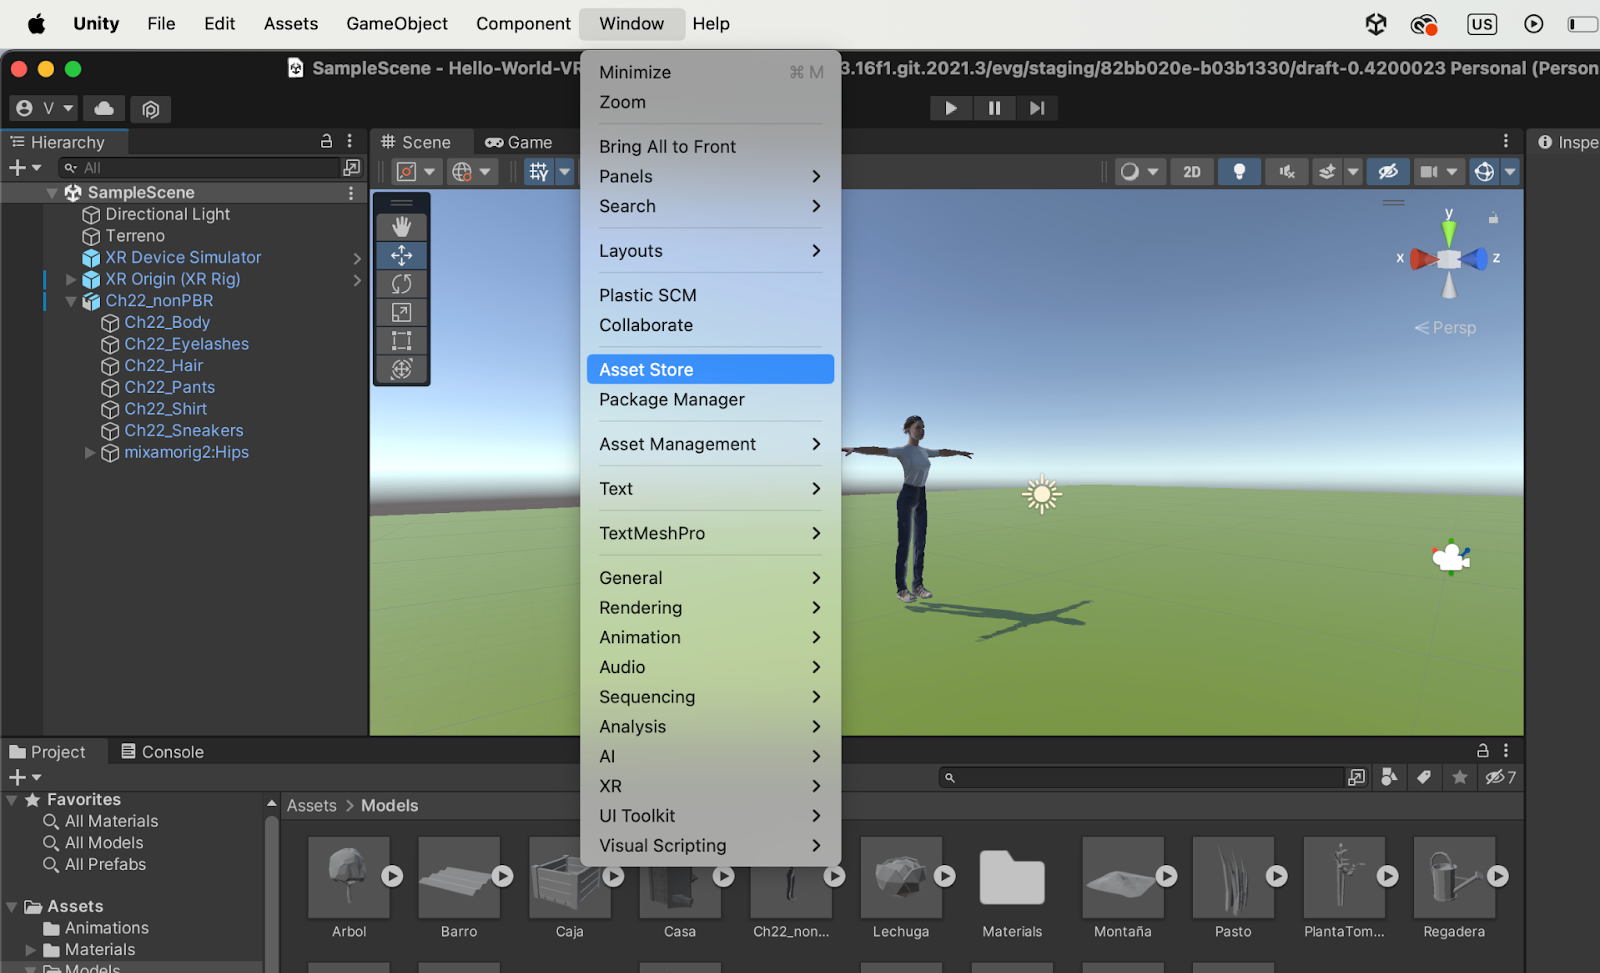
Task: Open All Prefabs in Favorites
Action: (x=105, y=865)
